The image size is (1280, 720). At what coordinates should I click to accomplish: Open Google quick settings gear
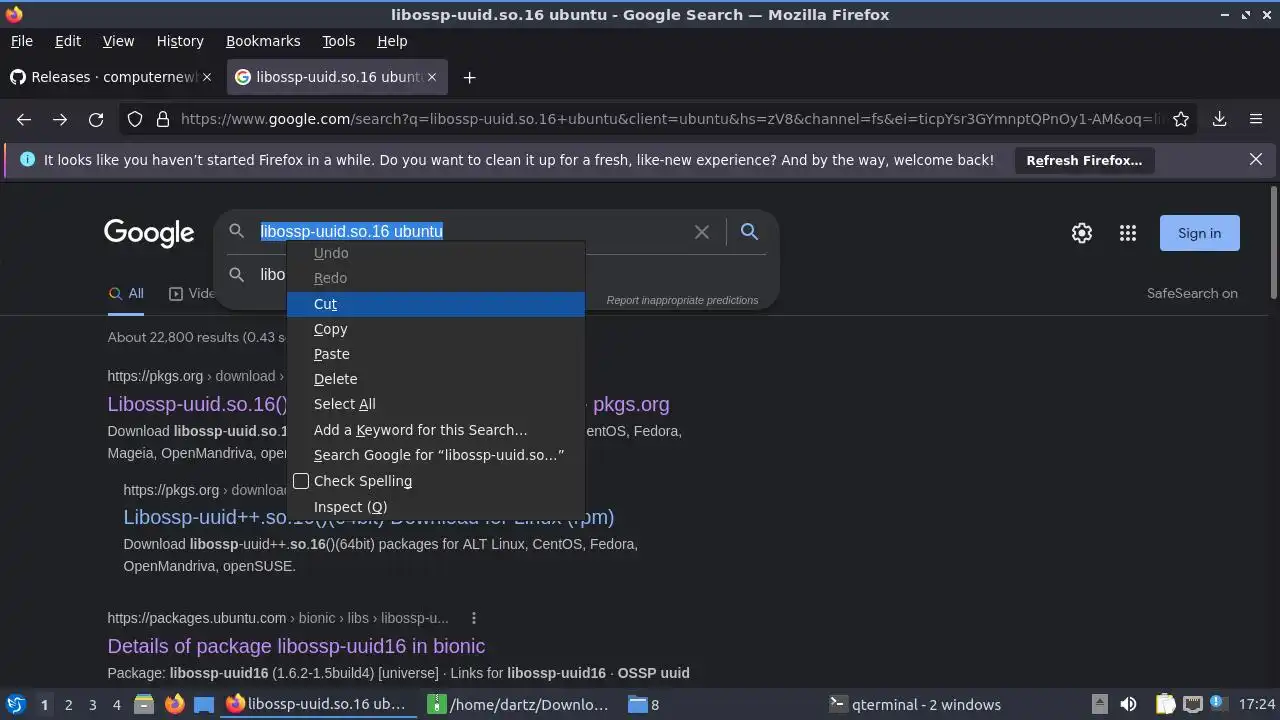(x=1082, y=233)
